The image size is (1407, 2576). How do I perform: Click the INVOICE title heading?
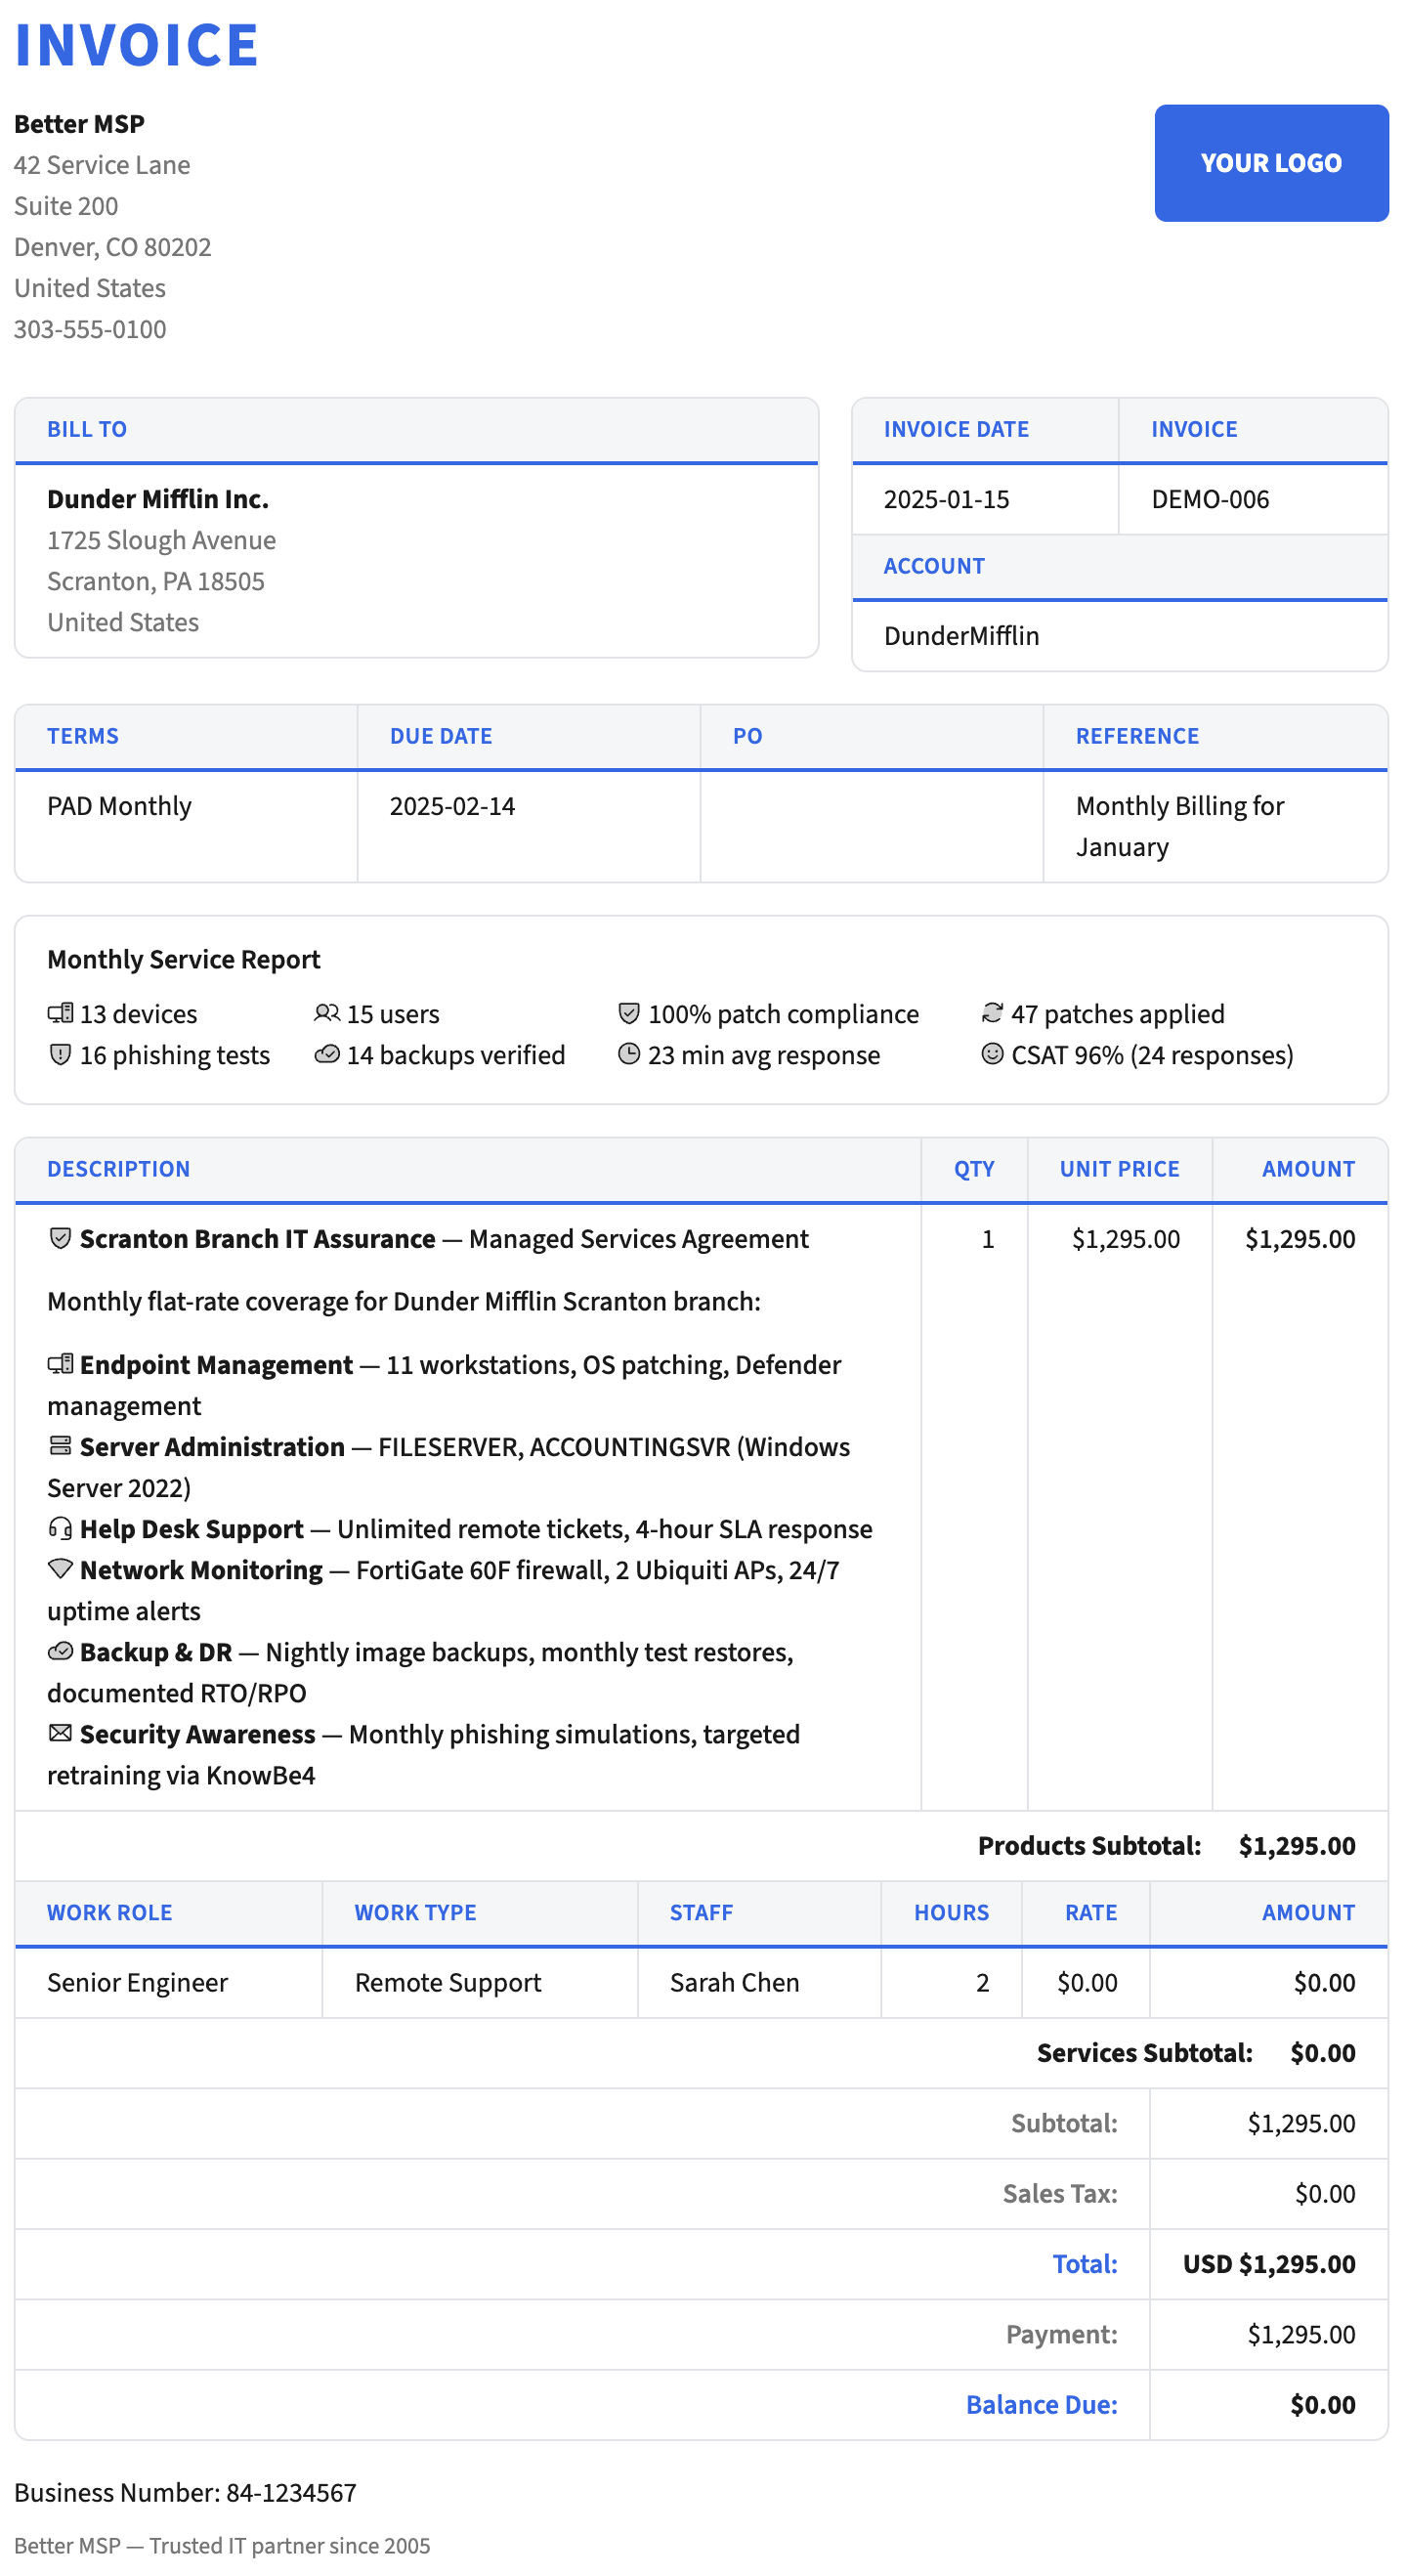click(137, 45)
